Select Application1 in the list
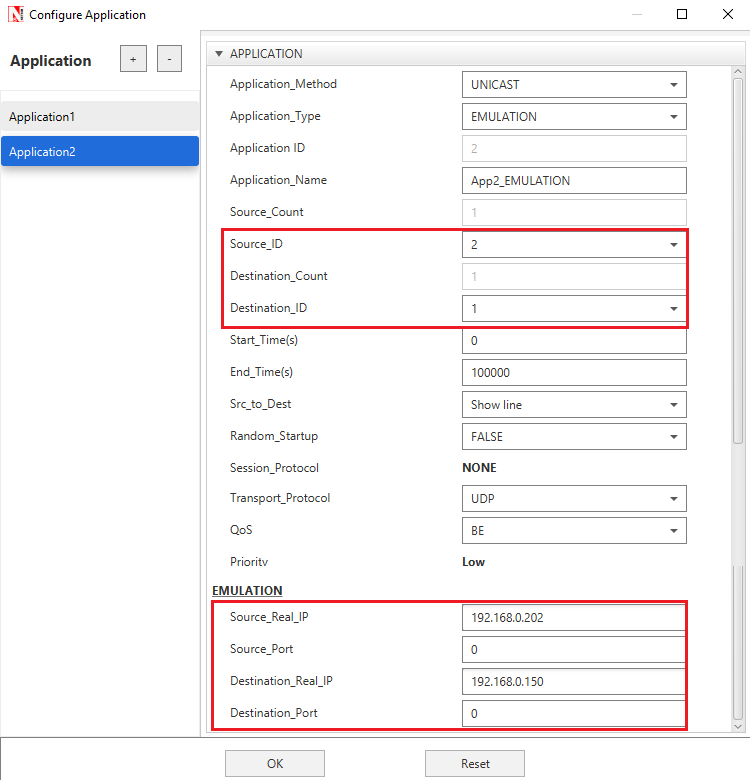 tap(100, 117)
